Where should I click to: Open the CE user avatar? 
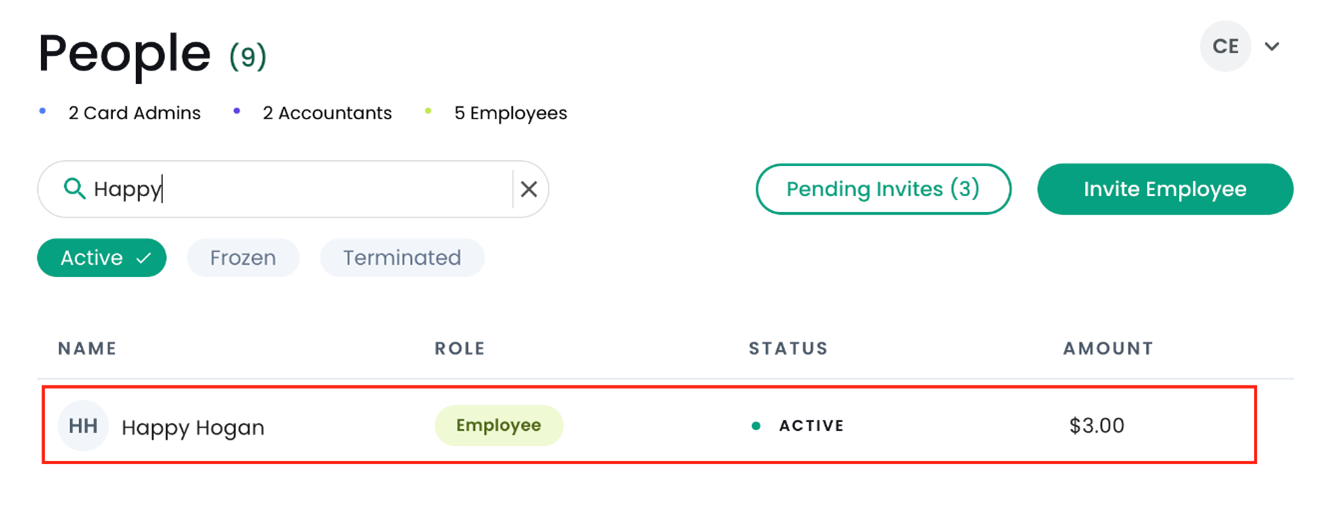pos(1225,46)
